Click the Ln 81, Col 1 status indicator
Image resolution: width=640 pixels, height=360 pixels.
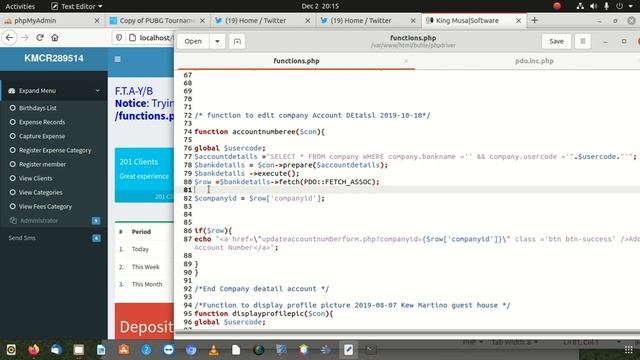point(582,342)
